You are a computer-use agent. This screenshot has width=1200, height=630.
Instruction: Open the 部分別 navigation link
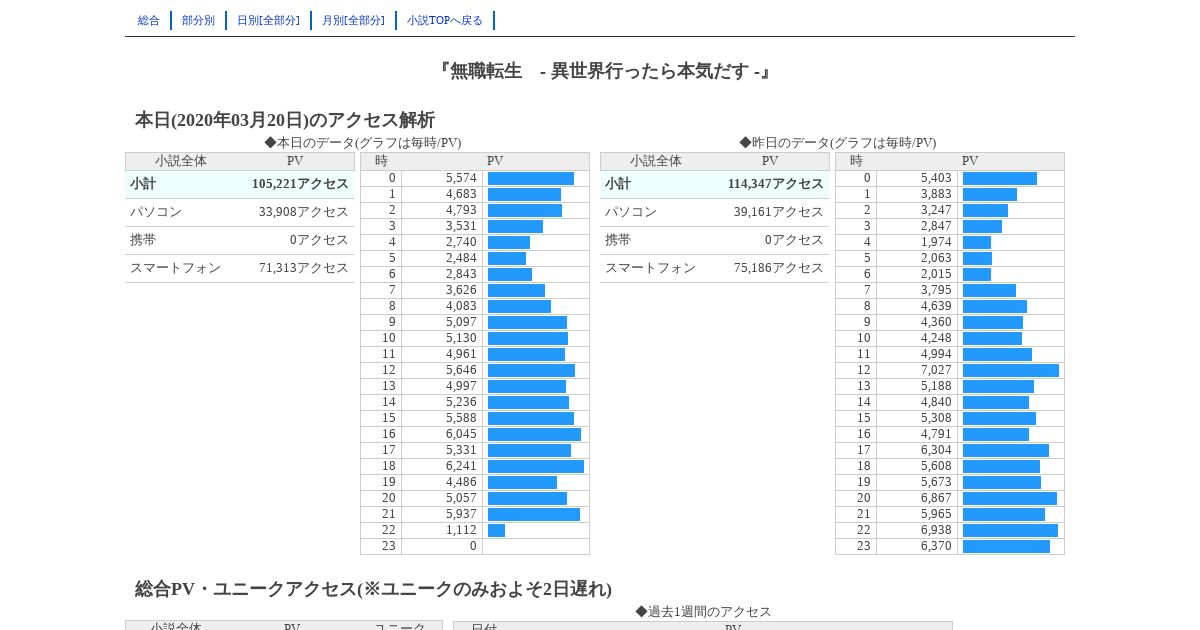point(198,20)
